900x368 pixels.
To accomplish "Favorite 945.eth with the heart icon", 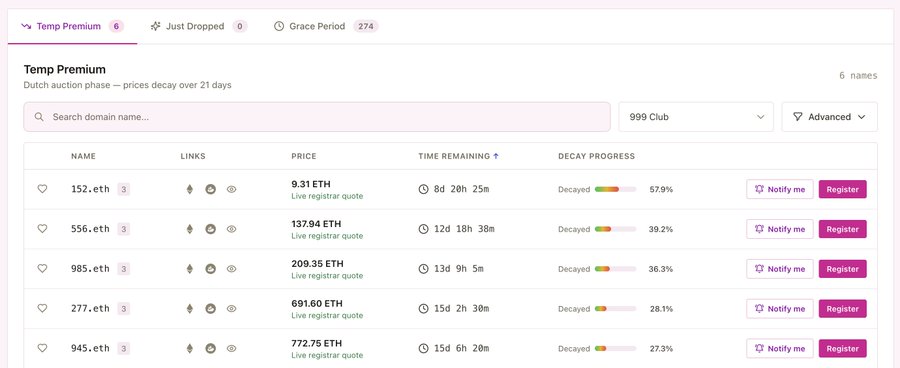I will (x=42, y=348).
